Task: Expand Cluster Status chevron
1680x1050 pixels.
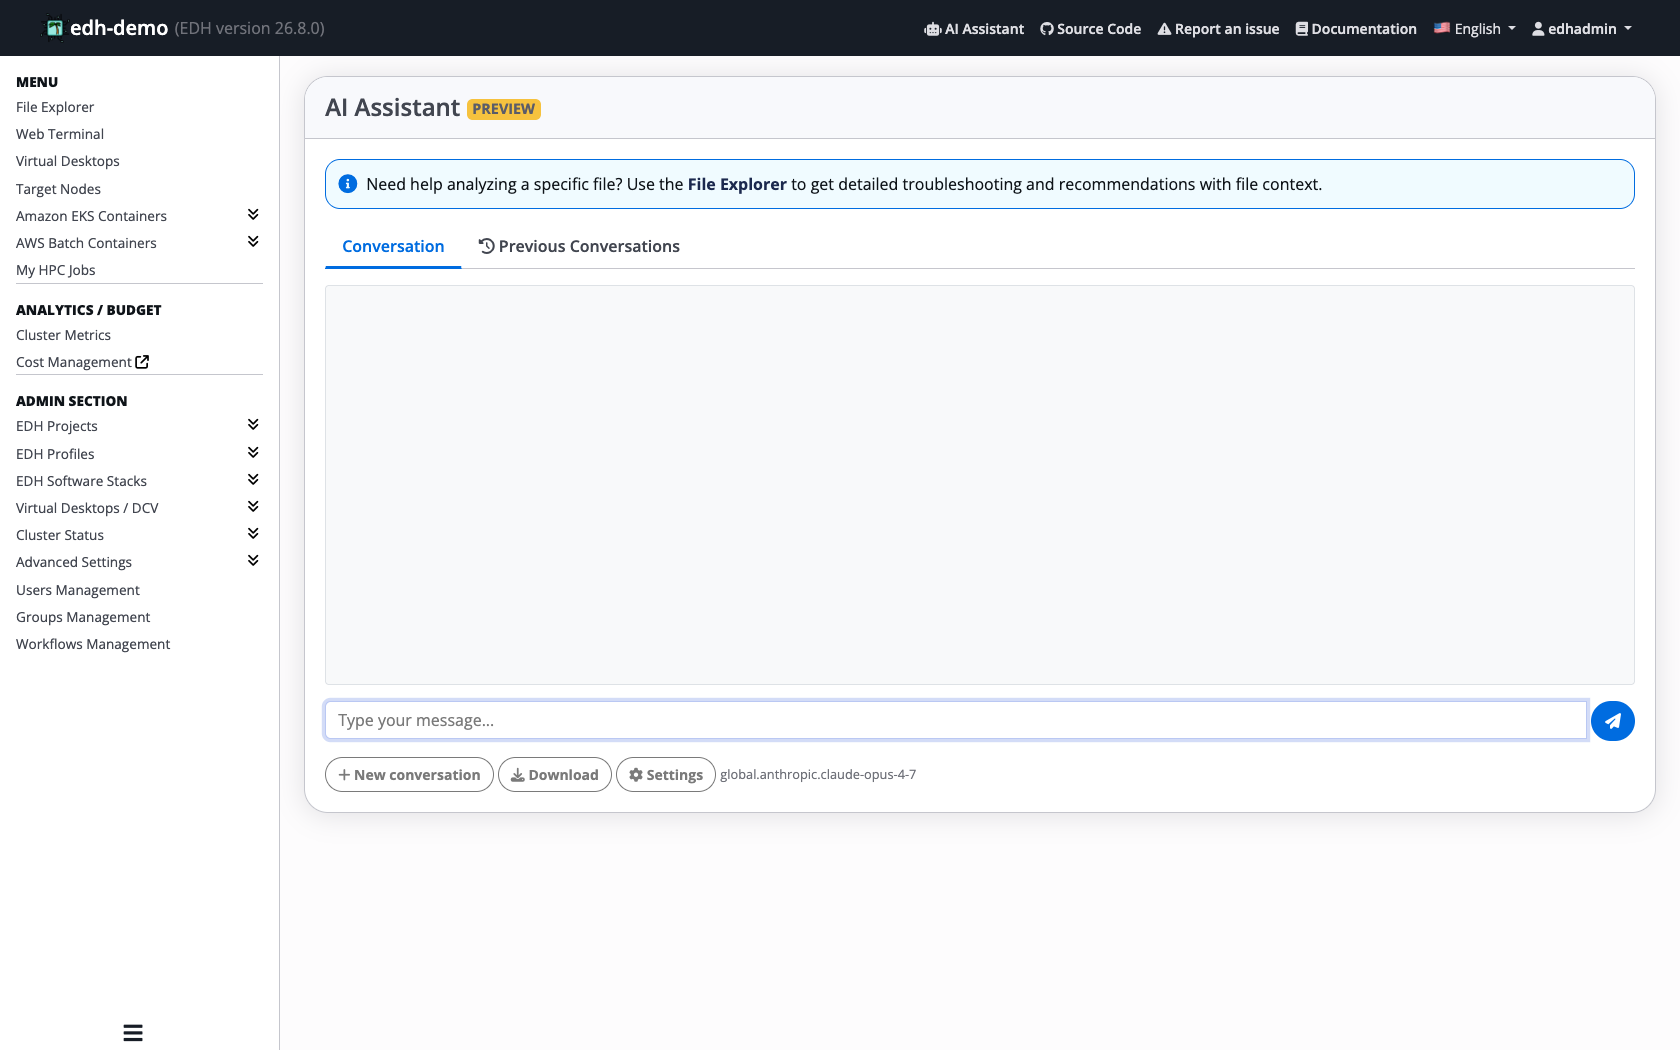Action: coord(253,534)
